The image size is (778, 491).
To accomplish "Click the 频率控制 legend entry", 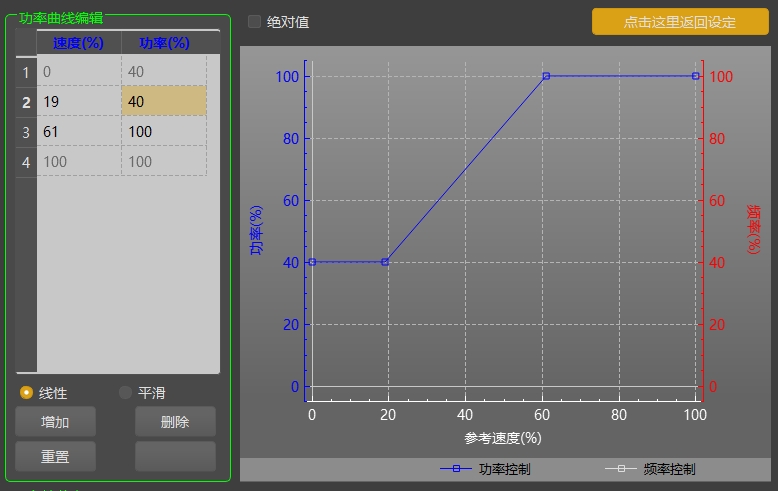I will [x=650, y=469].
